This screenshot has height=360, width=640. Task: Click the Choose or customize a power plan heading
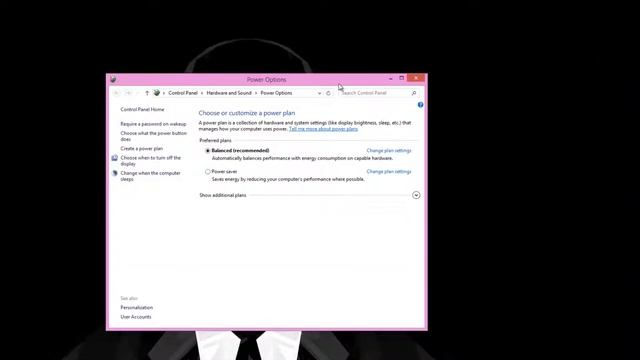[247, 113]
